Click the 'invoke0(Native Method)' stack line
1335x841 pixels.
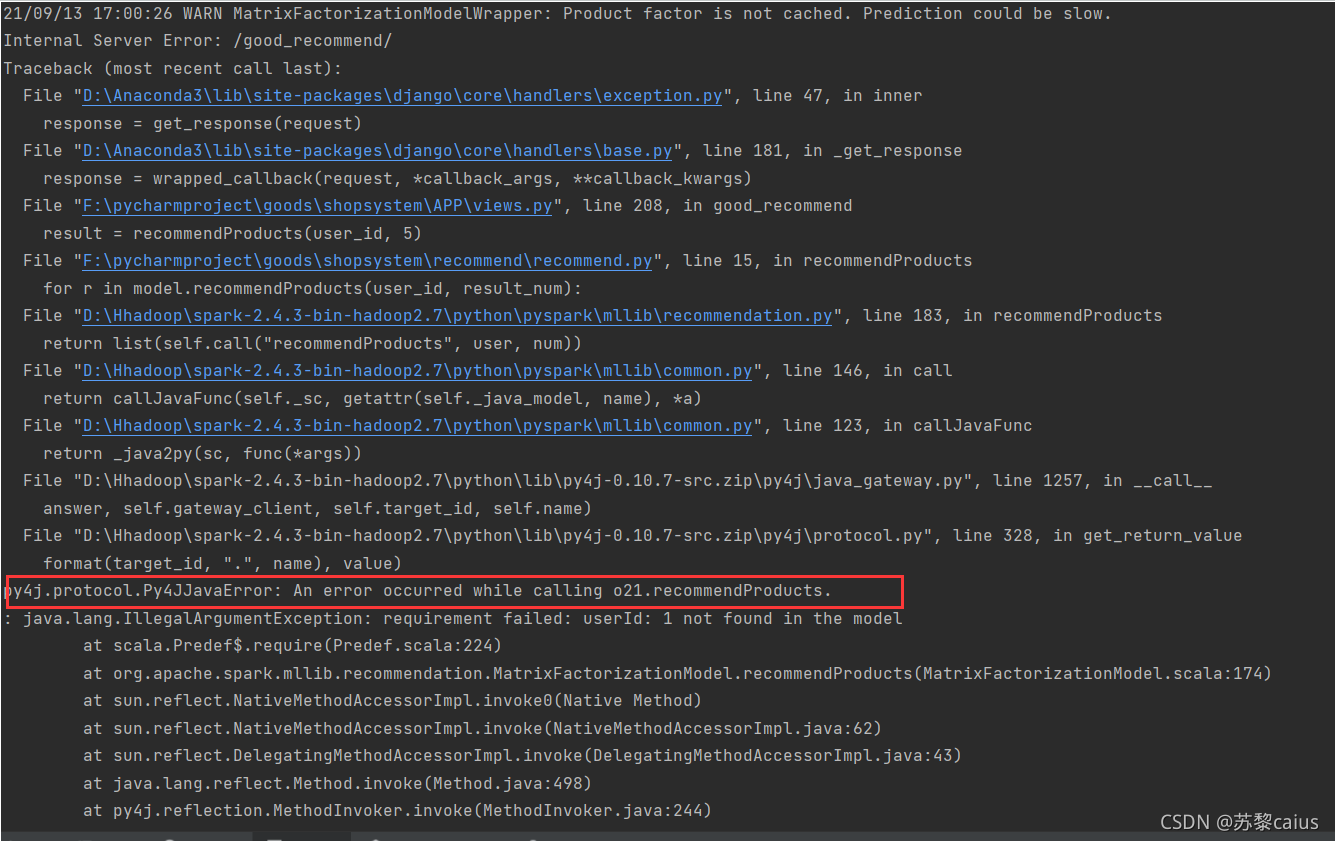coord(392,701)
